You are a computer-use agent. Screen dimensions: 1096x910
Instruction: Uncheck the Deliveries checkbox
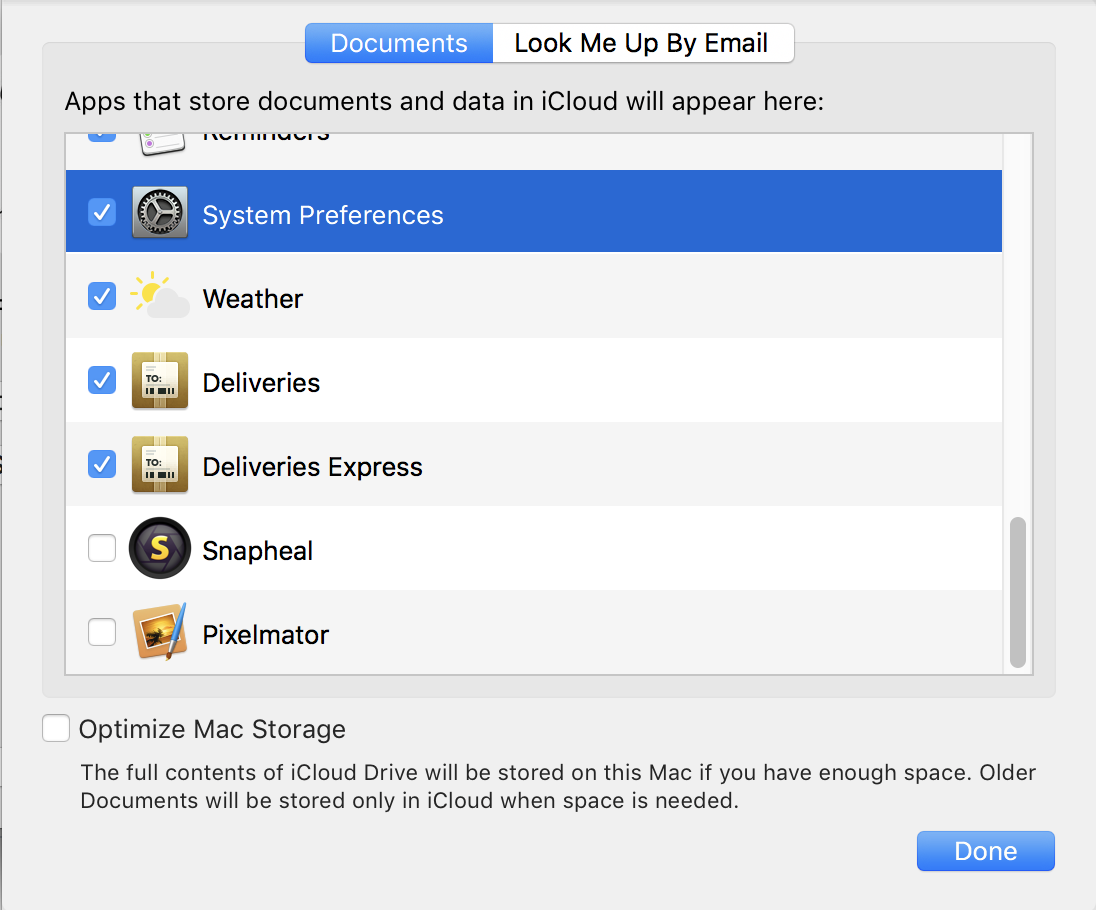pyautogui.click(x=102, y=380)
